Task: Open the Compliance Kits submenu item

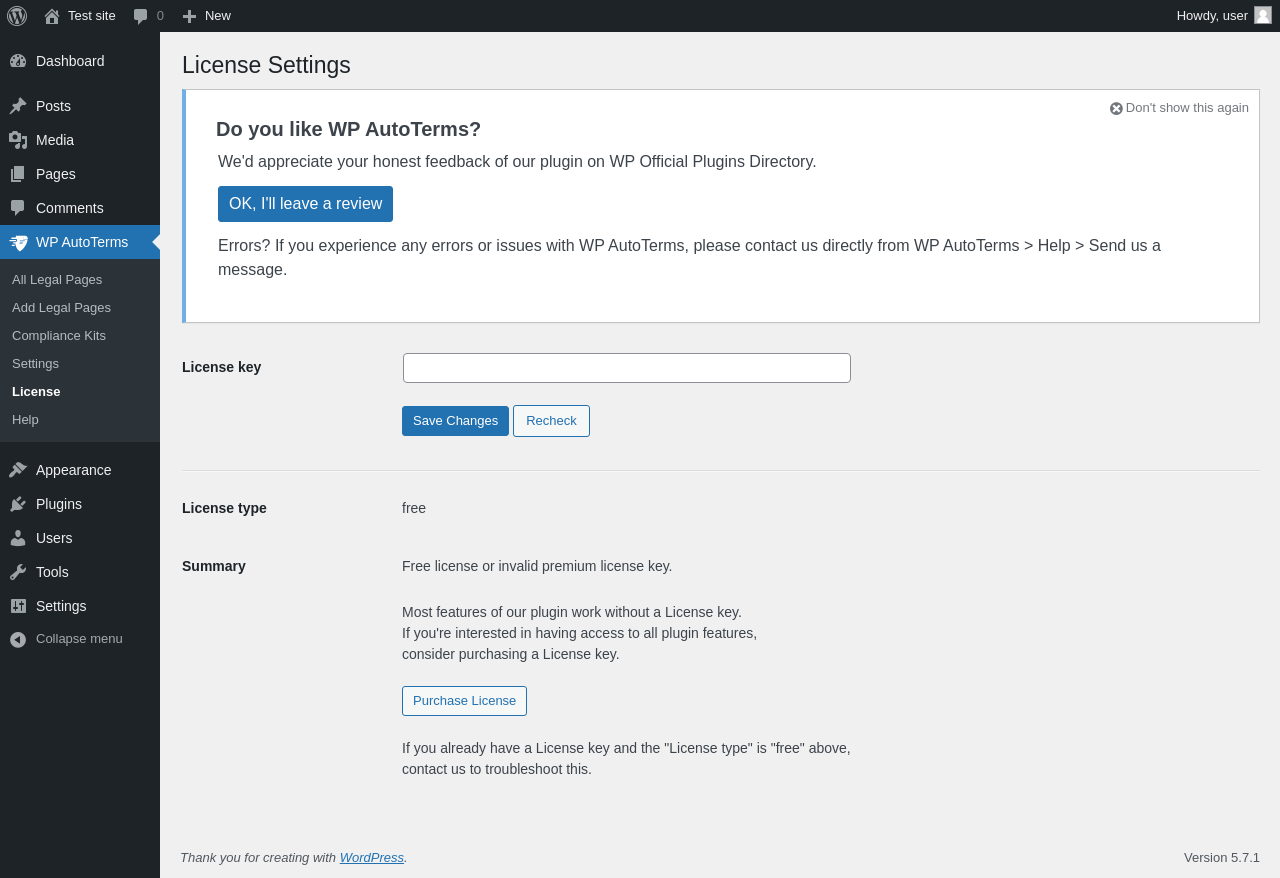Action: [59, 336]
